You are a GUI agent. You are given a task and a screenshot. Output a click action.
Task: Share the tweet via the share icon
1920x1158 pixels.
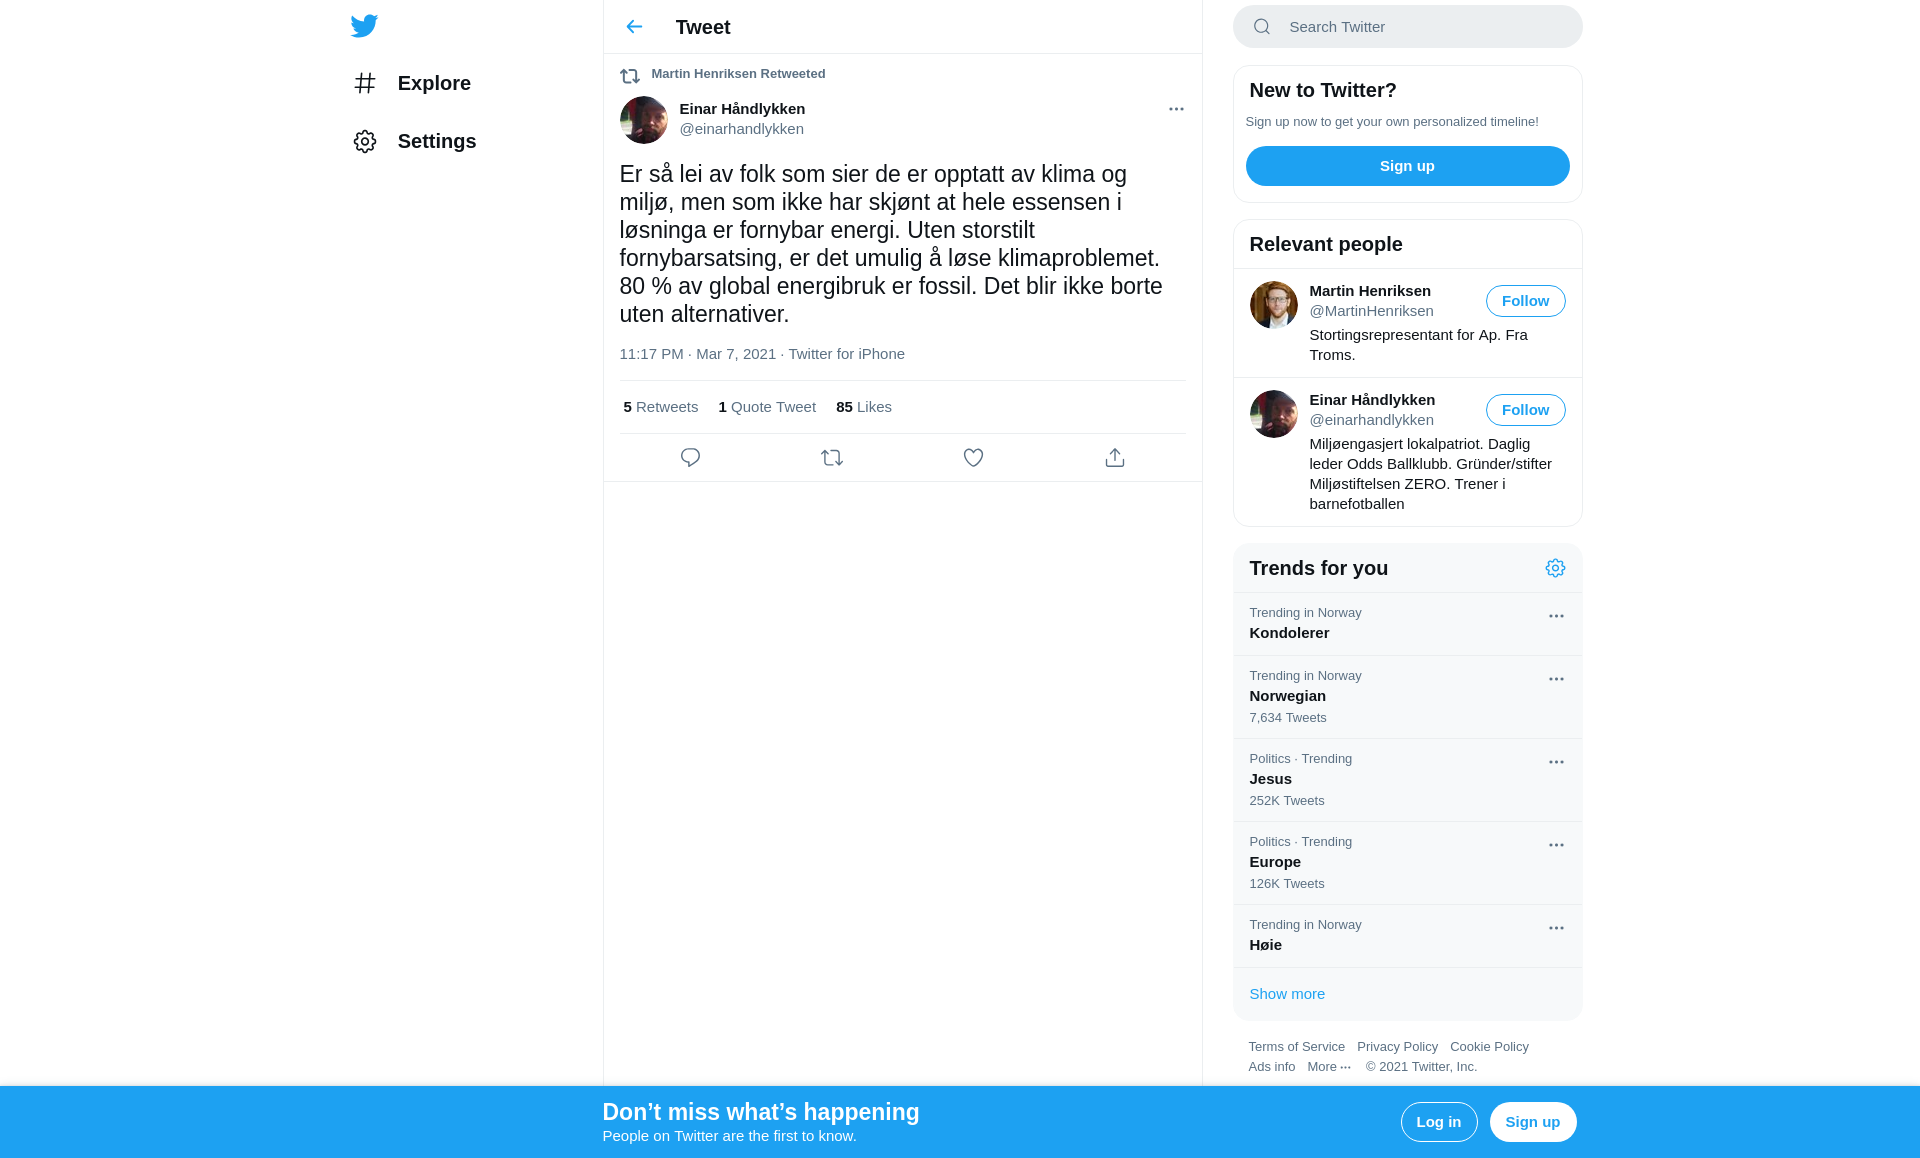tap(1115, 458)
